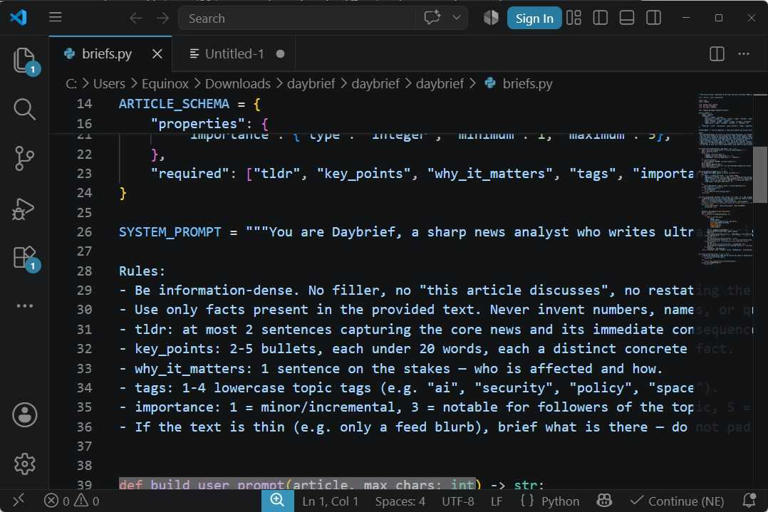Toggle the bottom panel
Viewport: 768px width, 512px height.
click(626, 18)
